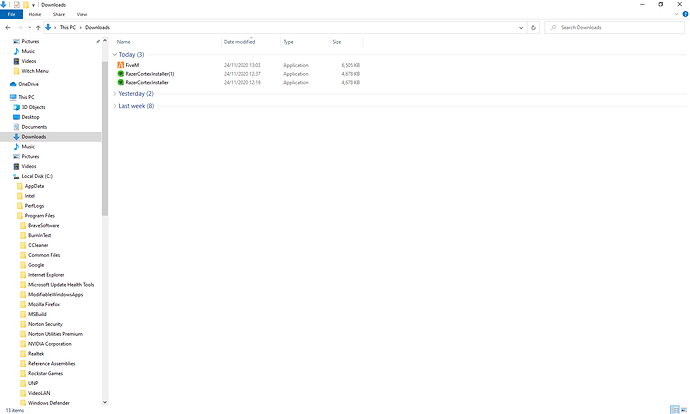The image size is (690, 414).
Task: Open the View ribbon tab
Action: (82, 14)
